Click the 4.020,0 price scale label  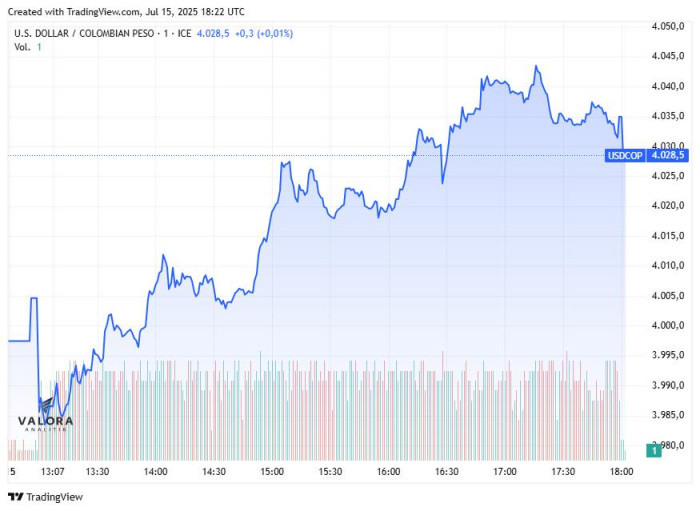pyautogui.click(x=666, y=206)
